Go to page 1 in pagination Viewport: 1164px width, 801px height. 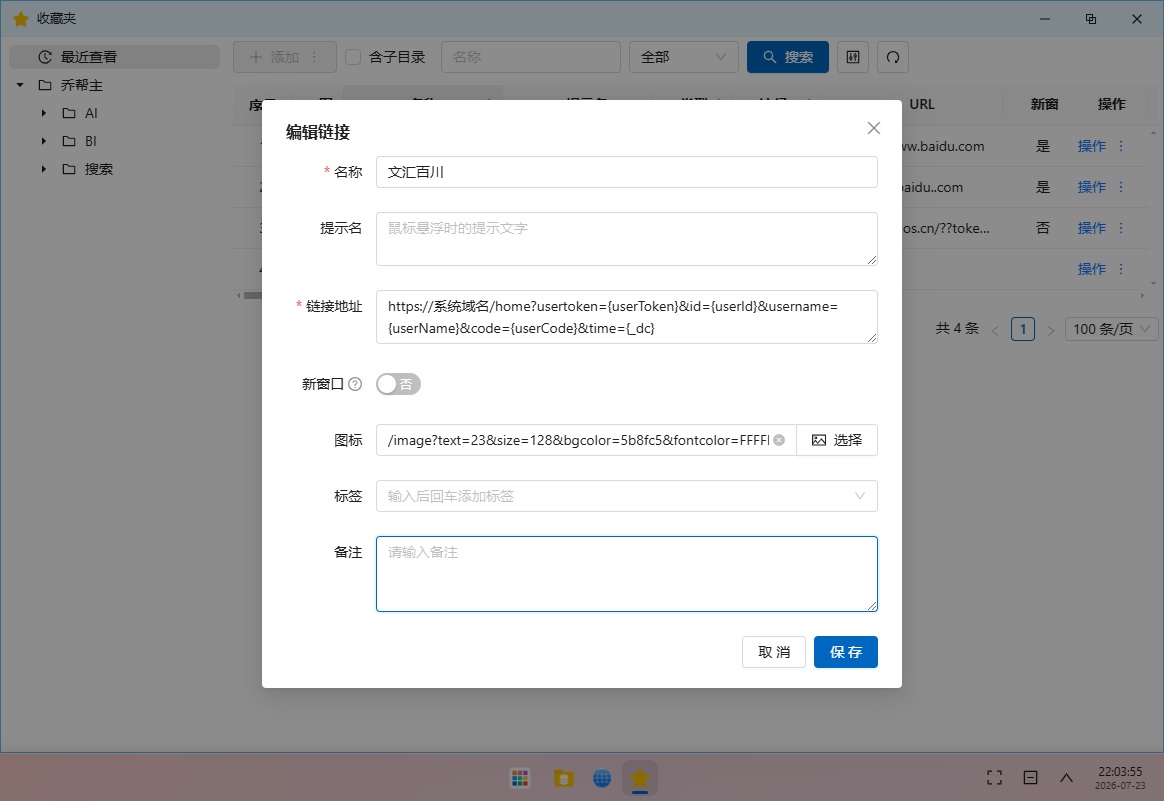coord(1023,329)
